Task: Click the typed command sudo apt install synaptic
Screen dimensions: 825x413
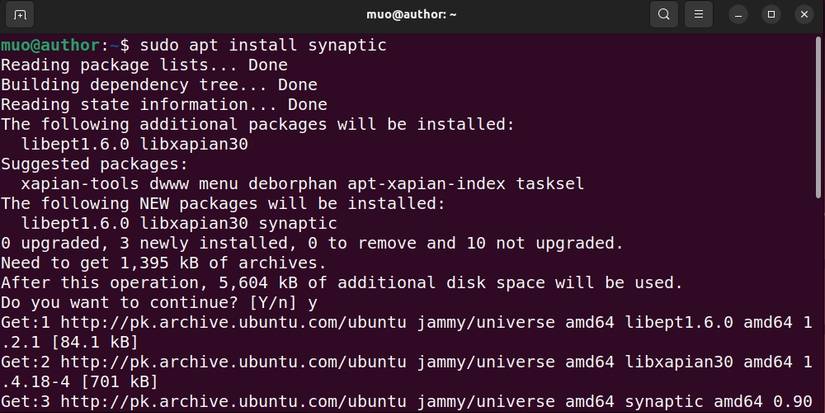Action: (x=263, y=46)
